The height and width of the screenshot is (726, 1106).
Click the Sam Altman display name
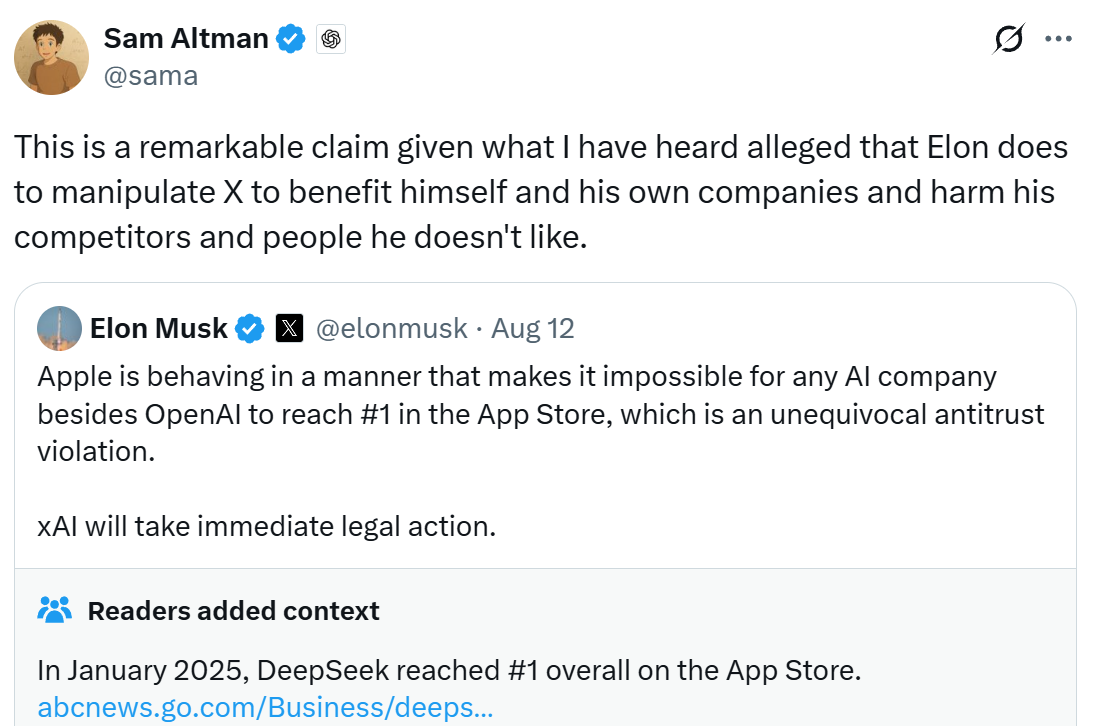click(186, 39)
